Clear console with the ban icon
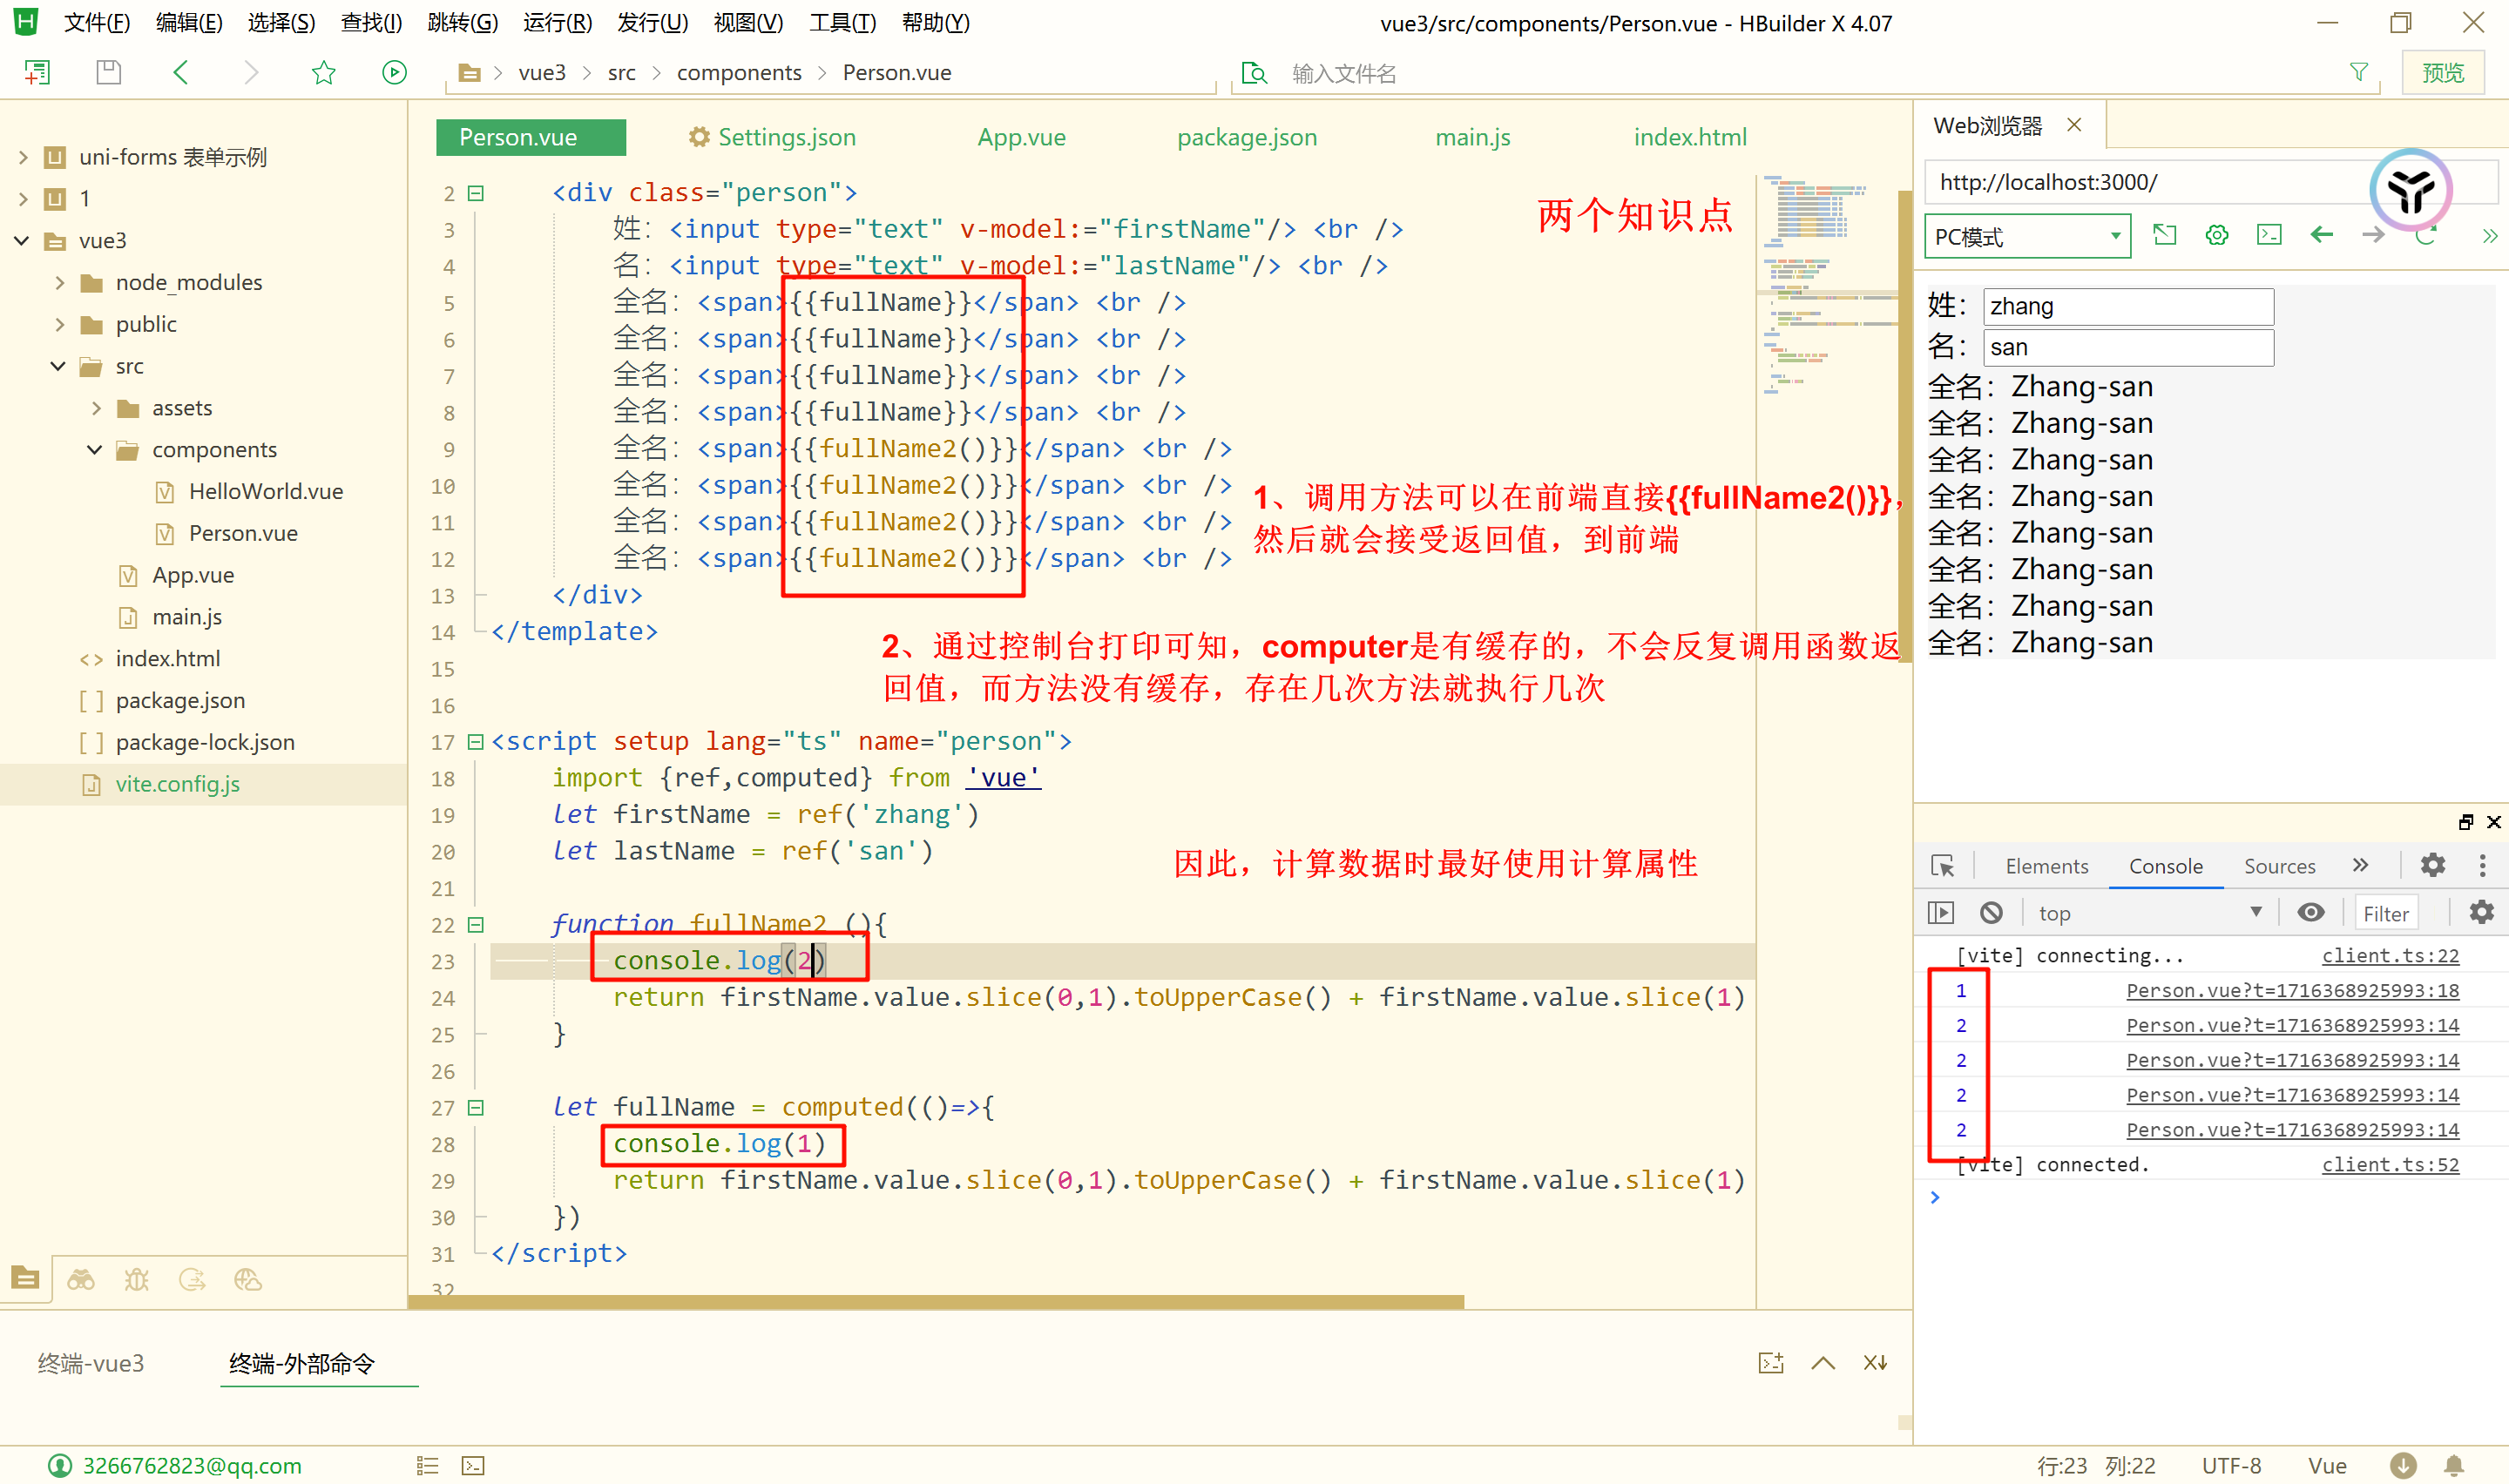Image resolution: width=2509 pixels, height=1484 pixels. (x=1991, y=912)
